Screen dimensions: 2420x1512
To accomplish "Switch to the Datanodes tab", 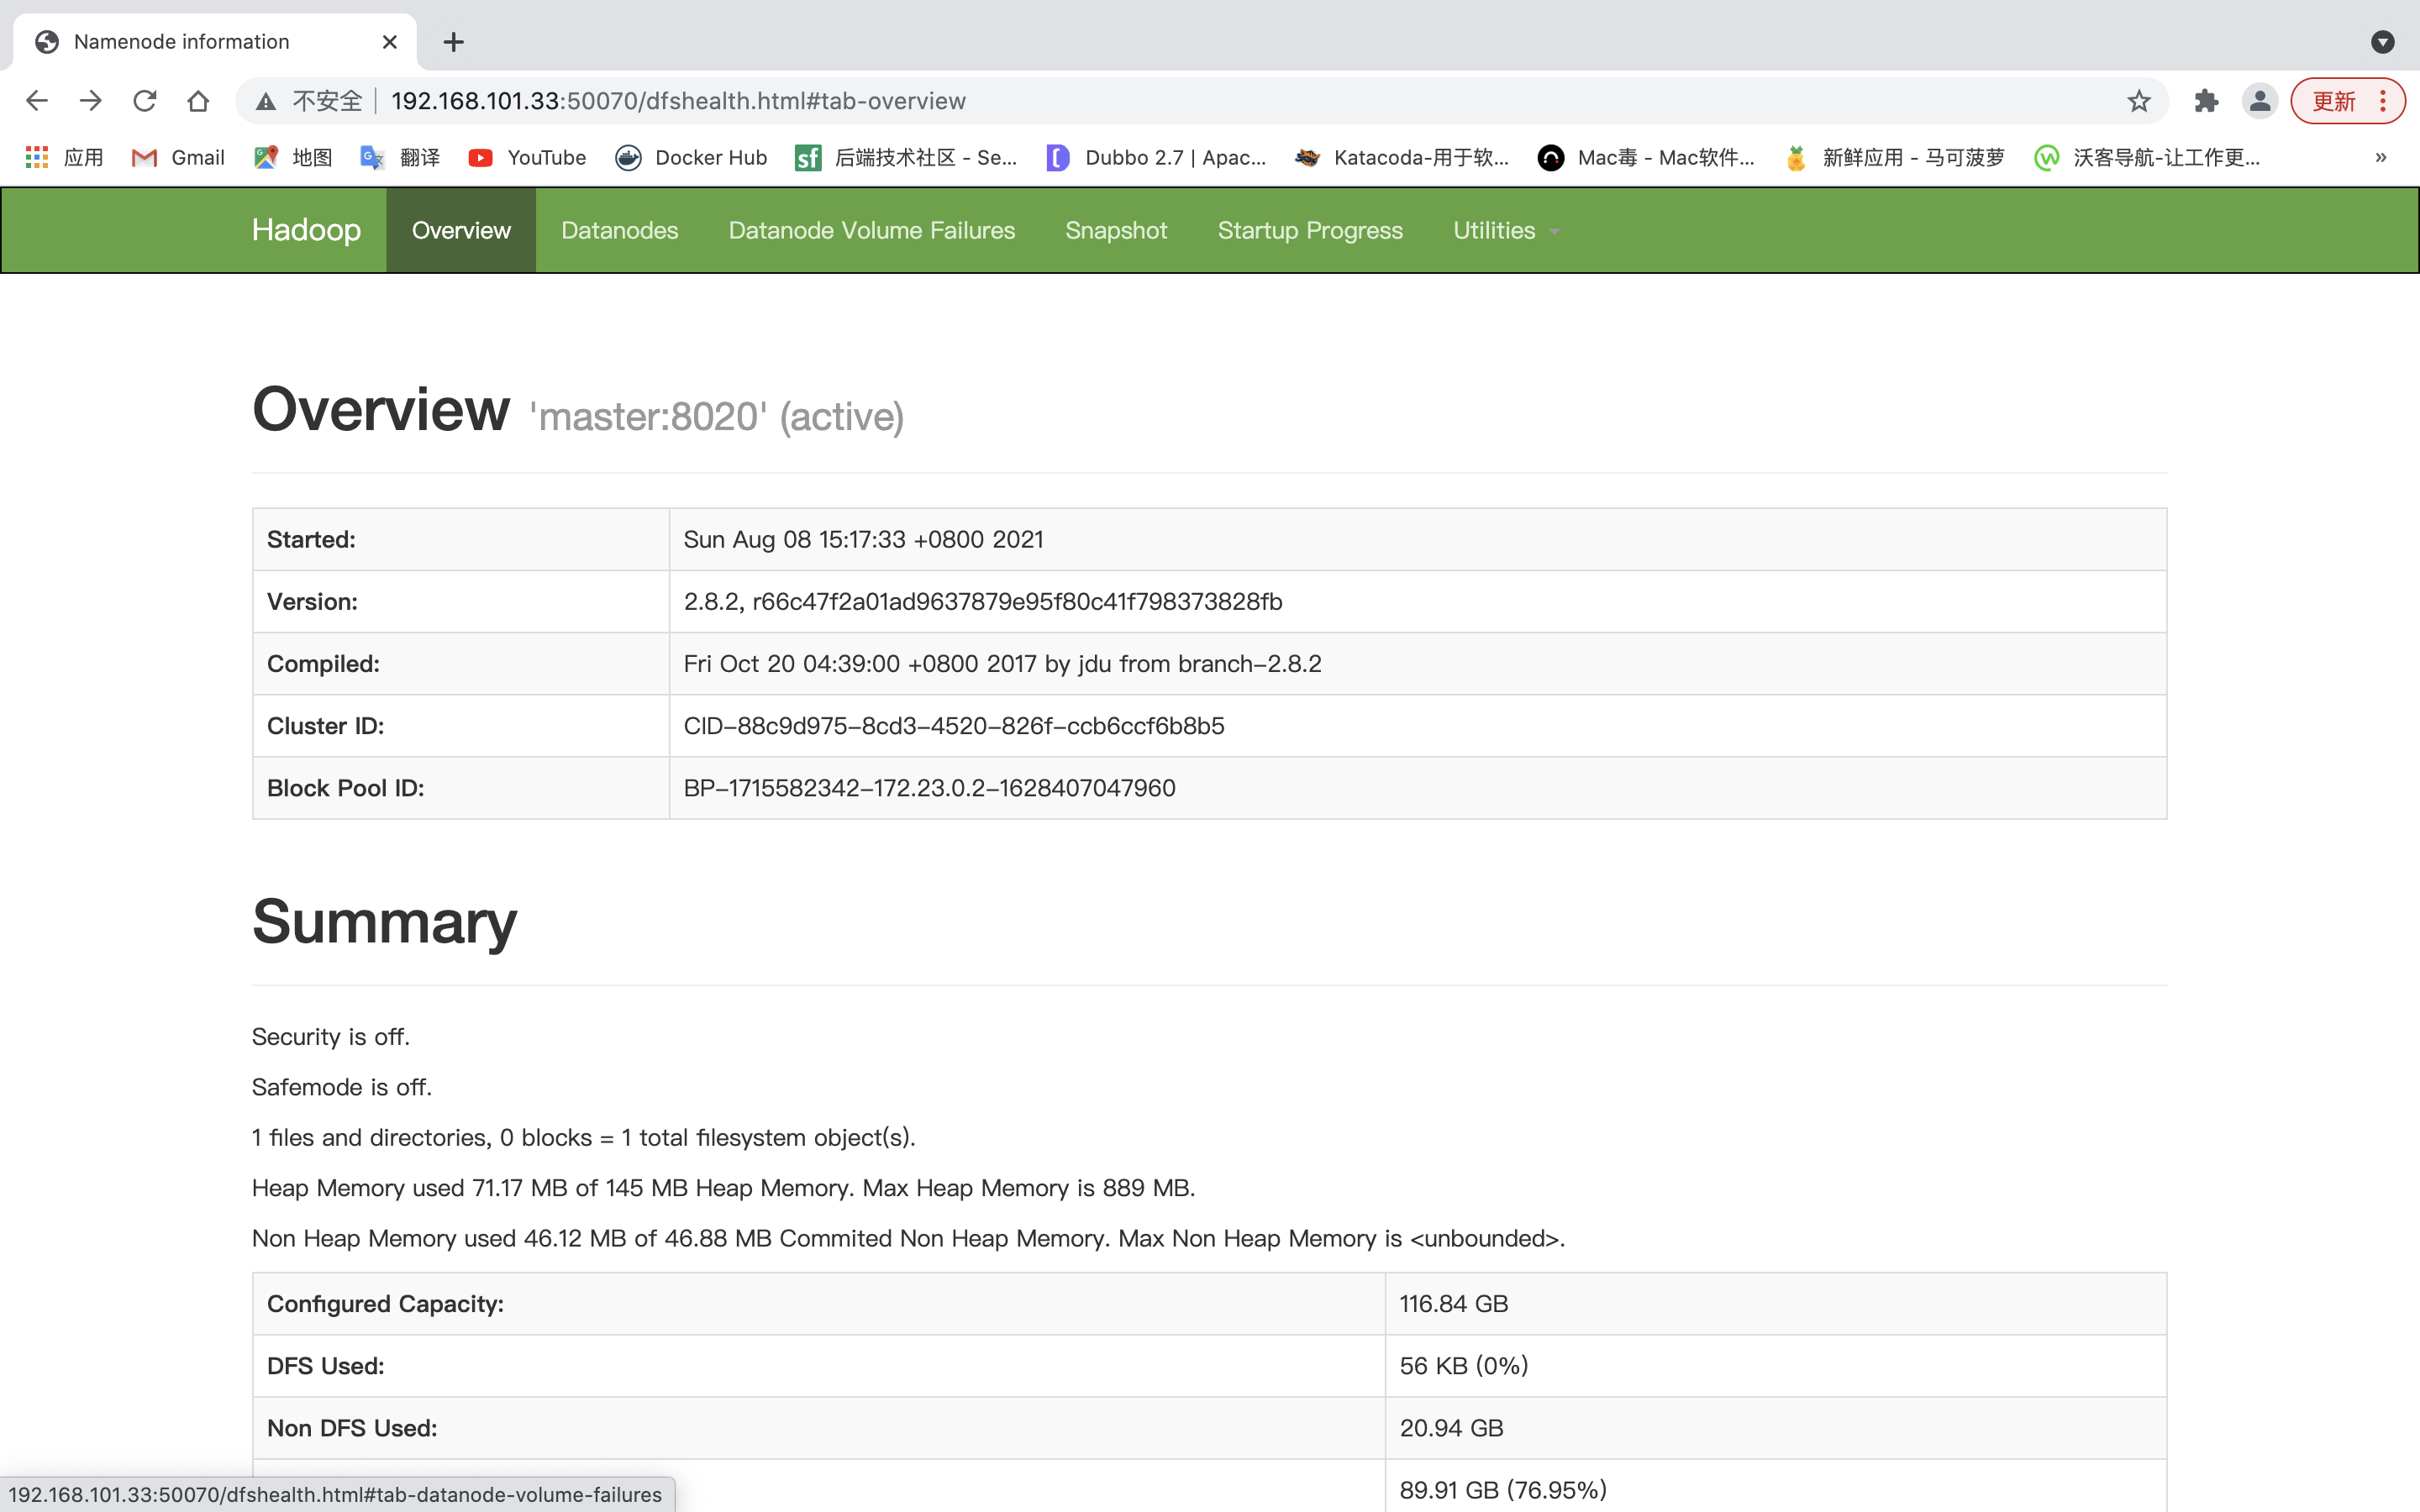I will [619, 230].
